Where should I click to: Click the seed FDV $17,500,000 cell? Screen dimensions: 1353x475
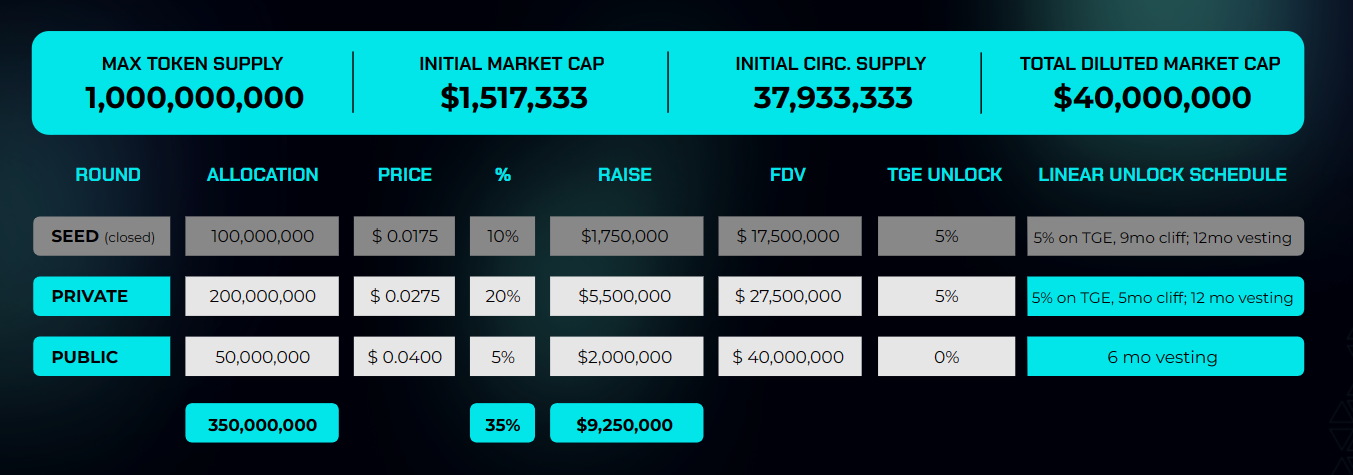[x=789, y=237]
